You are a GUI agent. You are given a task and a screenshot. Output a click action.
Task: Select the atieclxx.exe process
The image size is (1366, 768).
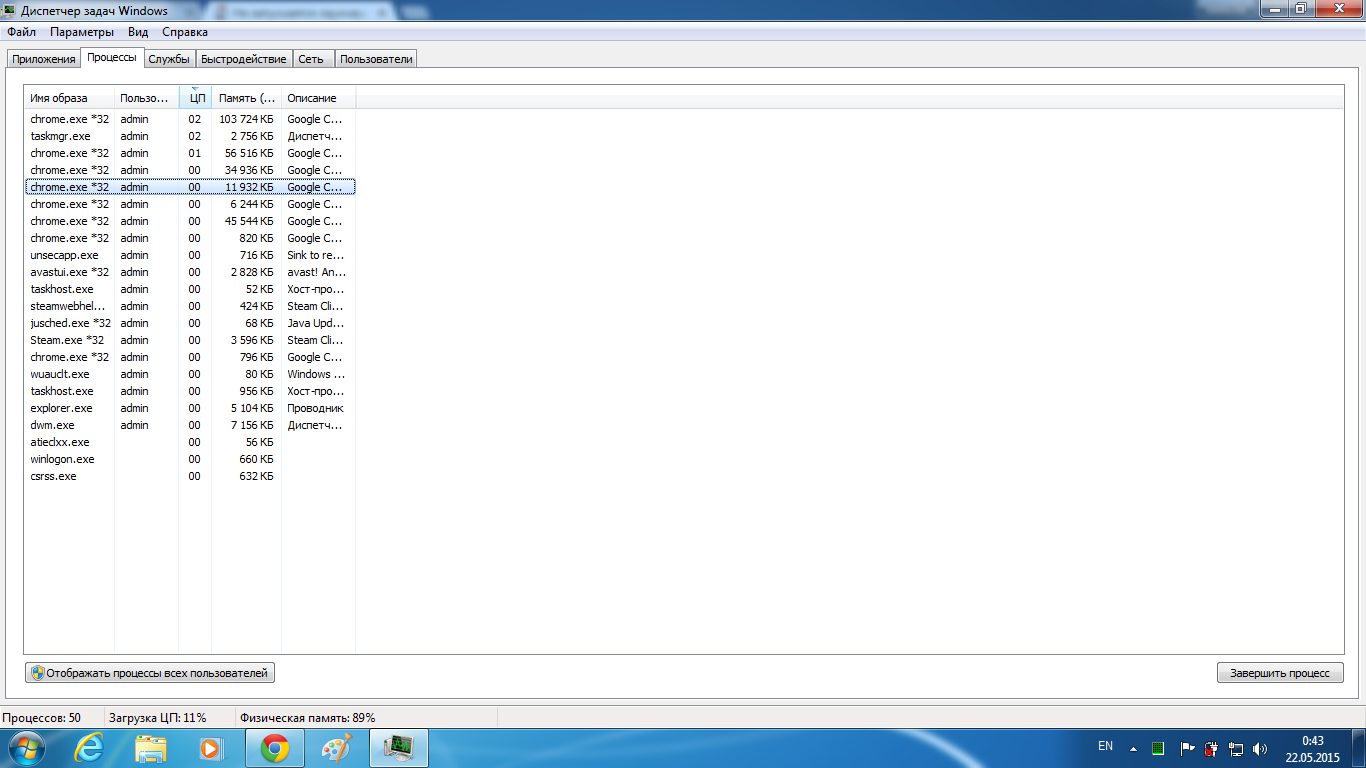click(x=190, y=442)
